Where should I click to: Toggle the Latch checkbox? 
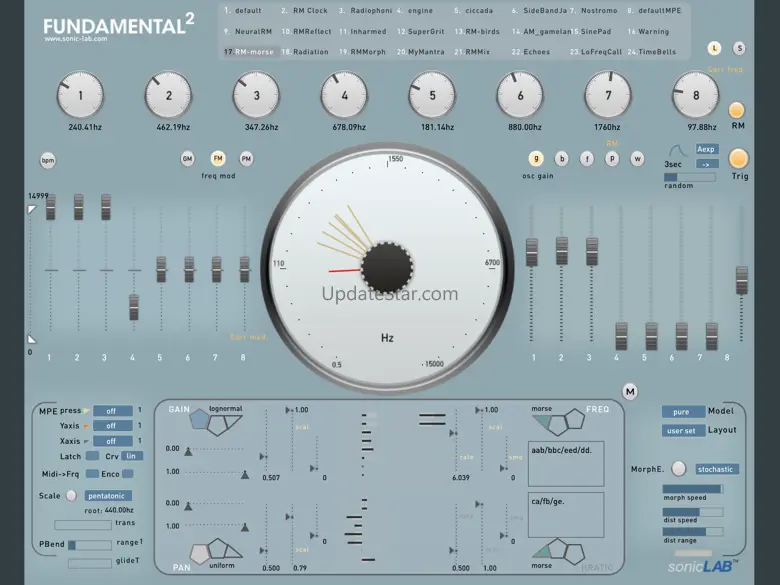(92, 456)
